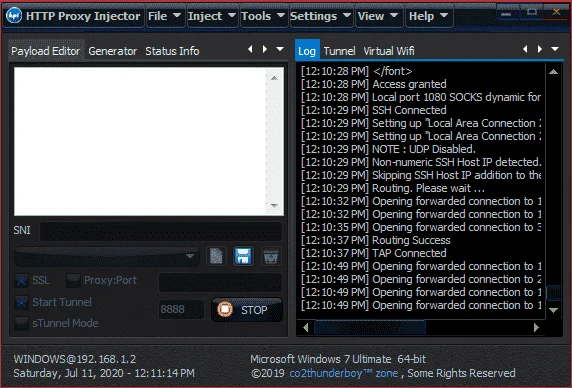Click the 'SSH Connected' log line
Image resolution: width=572 pixels, height=388 pixels.
[x=374, y=110]
